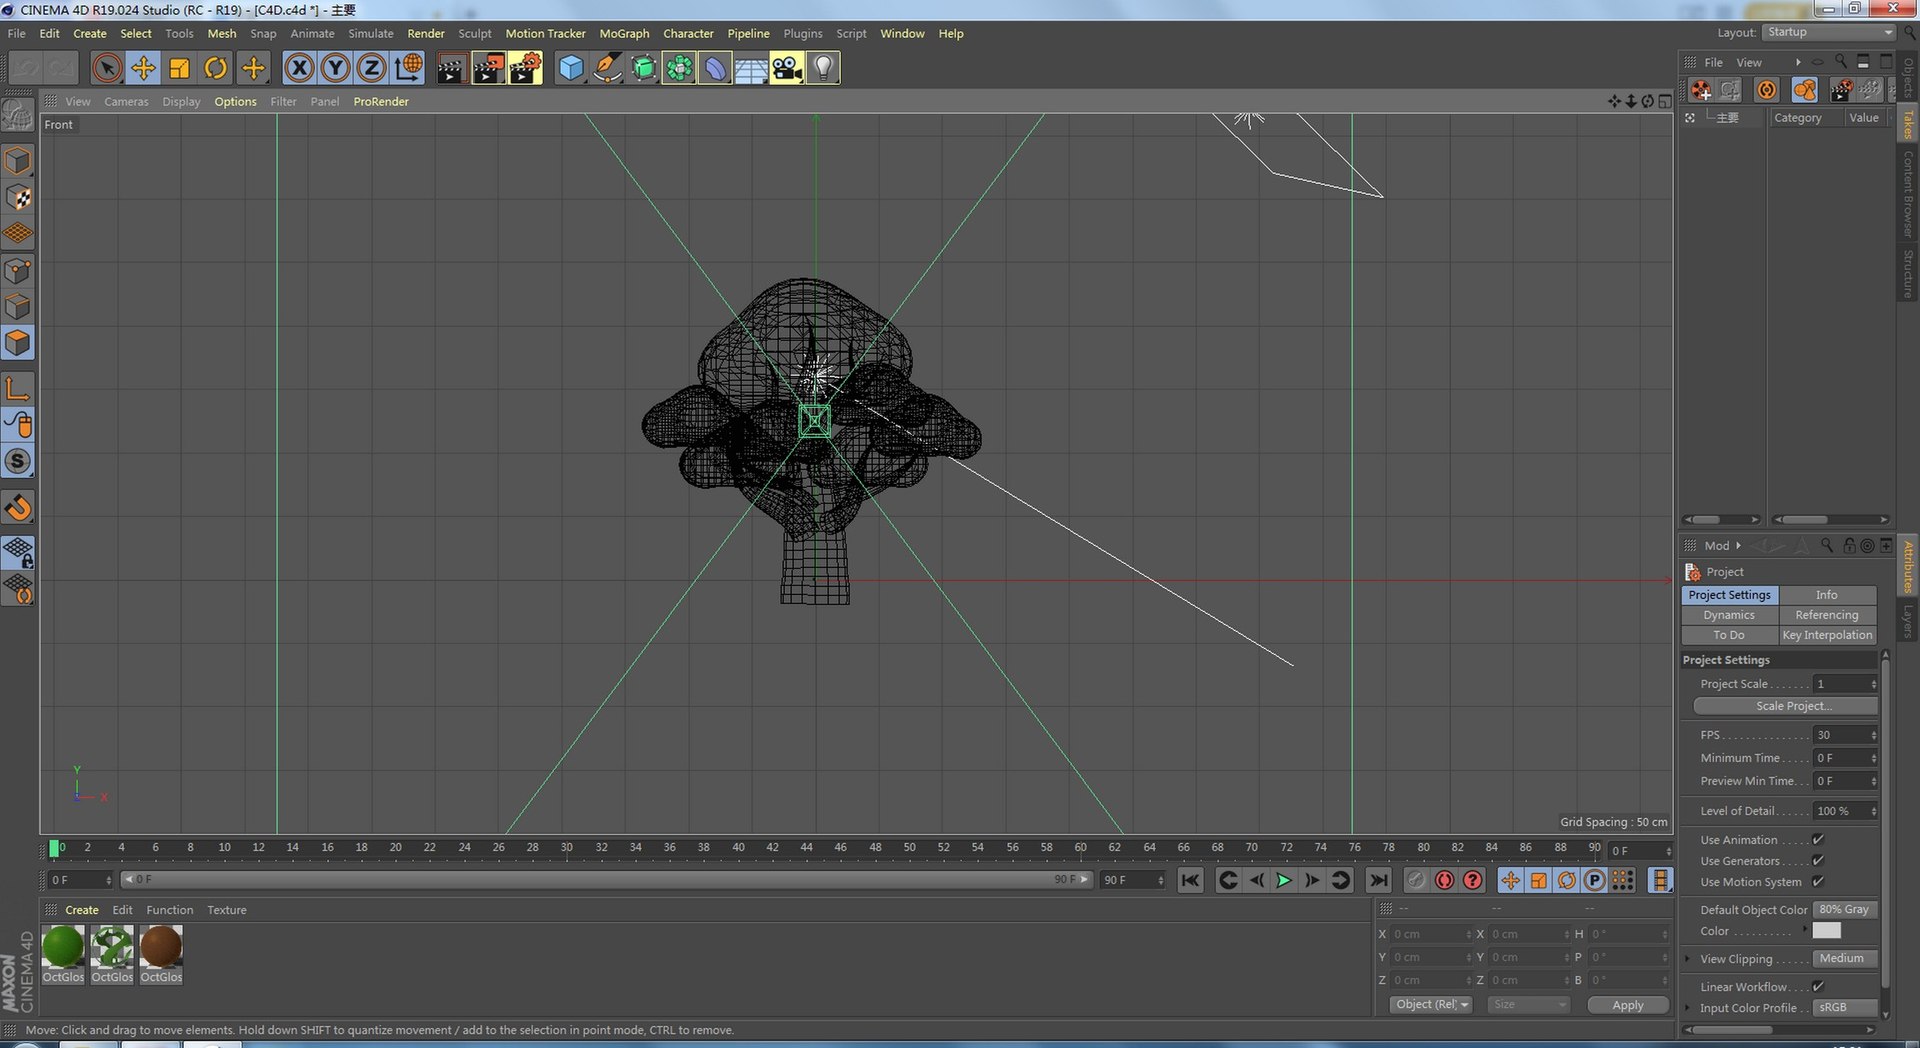The height and width of the screenshot is (1048, 1920).
Task: Add a light object with bulb icon
Action: pos(822,68)
